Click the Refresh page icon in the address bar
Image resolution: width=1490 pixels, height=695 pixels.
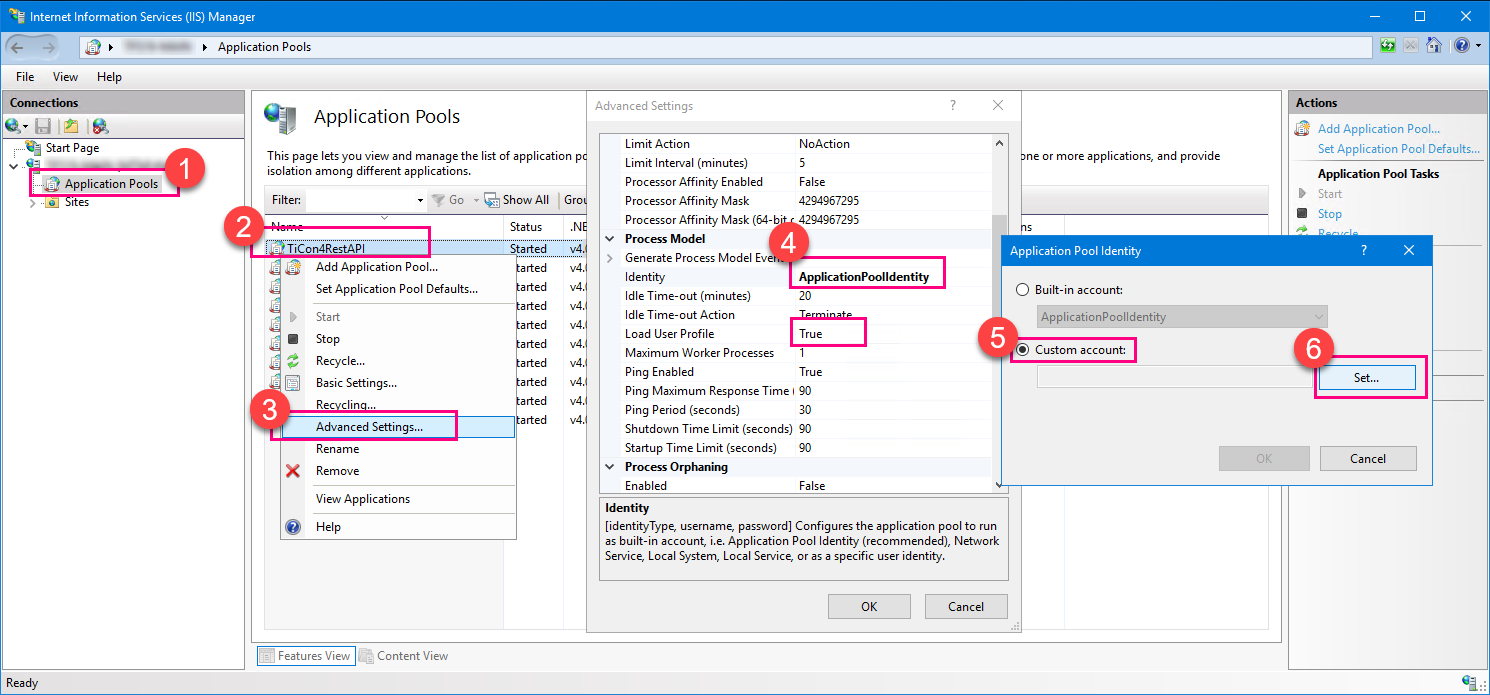pyautogui.click(x=1388, y=46)
